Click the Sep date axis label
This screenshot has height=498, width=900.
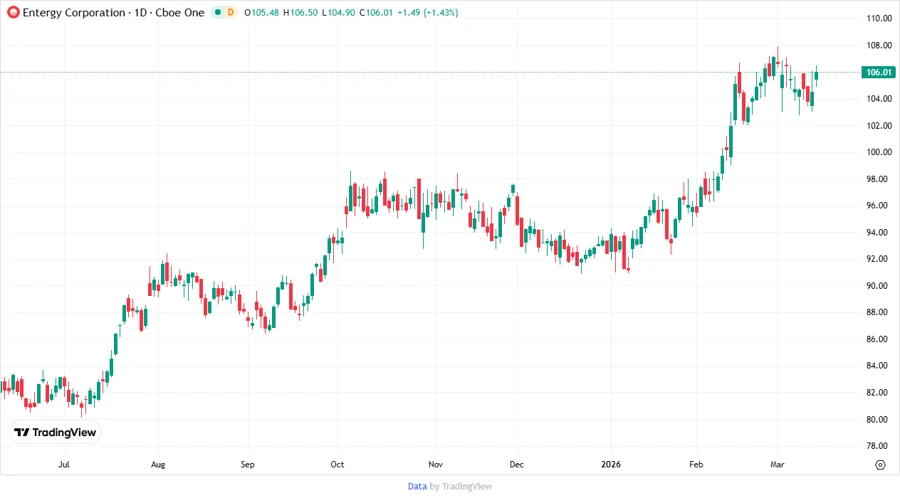pos(247,464)
